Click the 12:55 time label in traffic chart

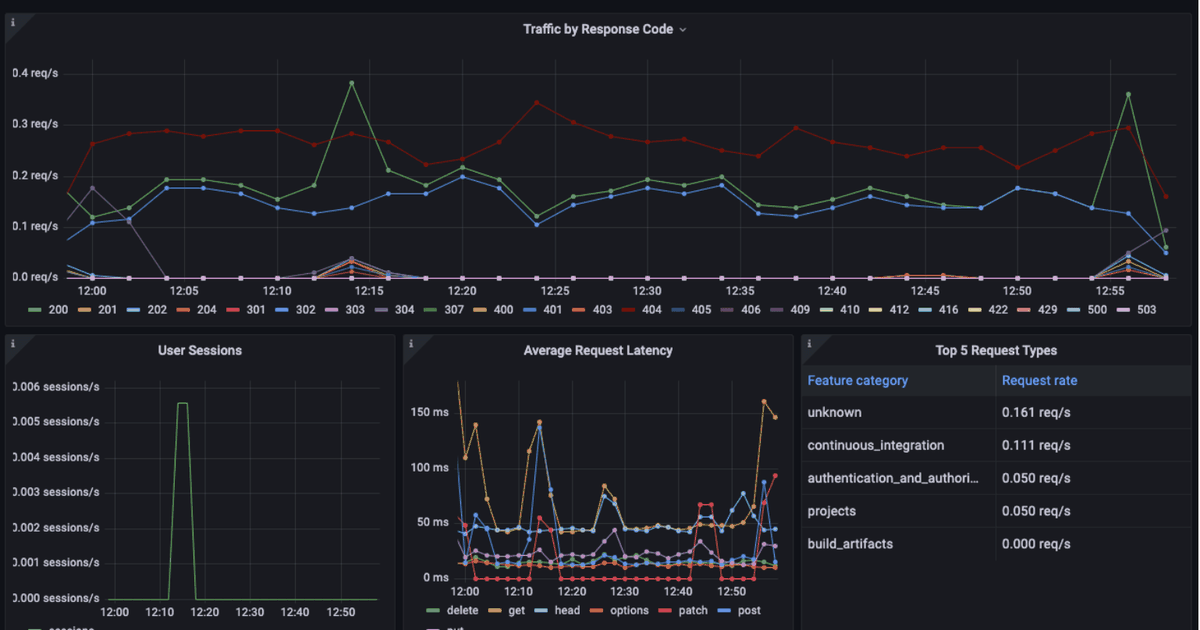coord(1110,291)
